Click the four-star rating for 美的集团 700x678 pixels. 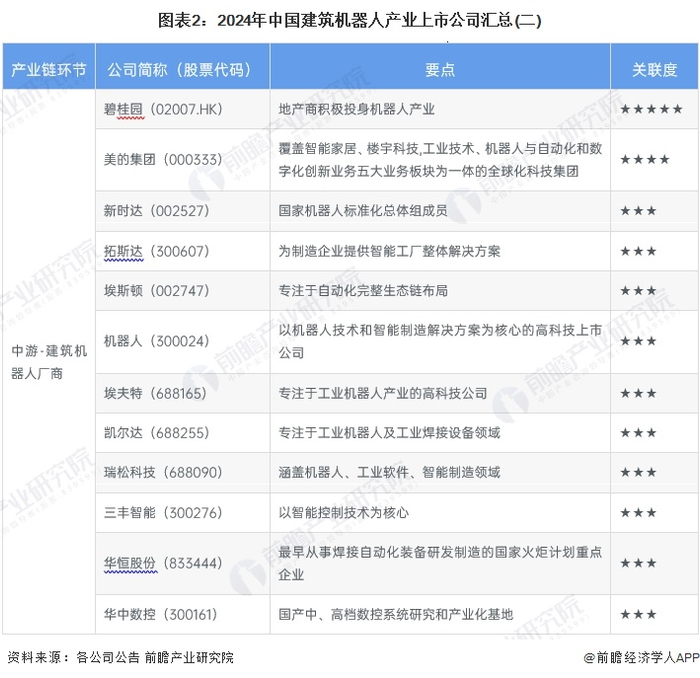pos(645,159)
